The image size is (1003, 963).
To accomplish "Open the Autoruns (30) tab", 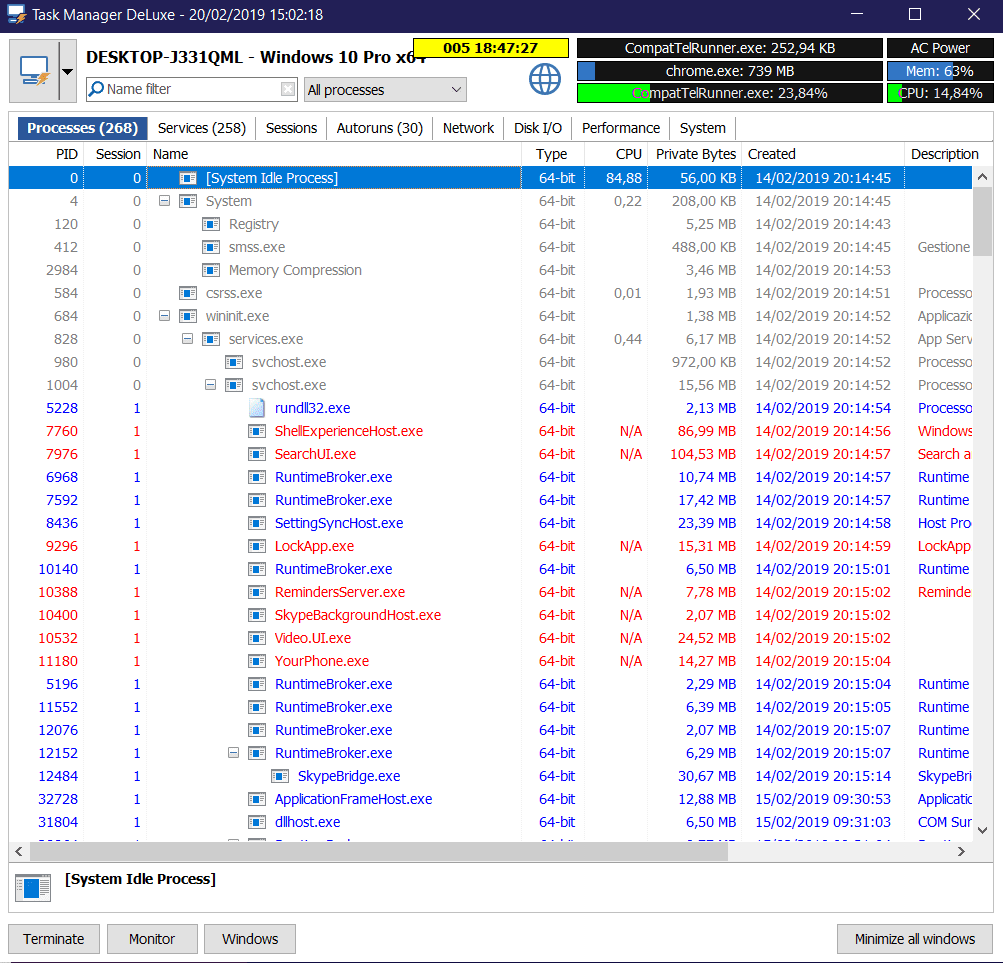I will coord(379,128).
